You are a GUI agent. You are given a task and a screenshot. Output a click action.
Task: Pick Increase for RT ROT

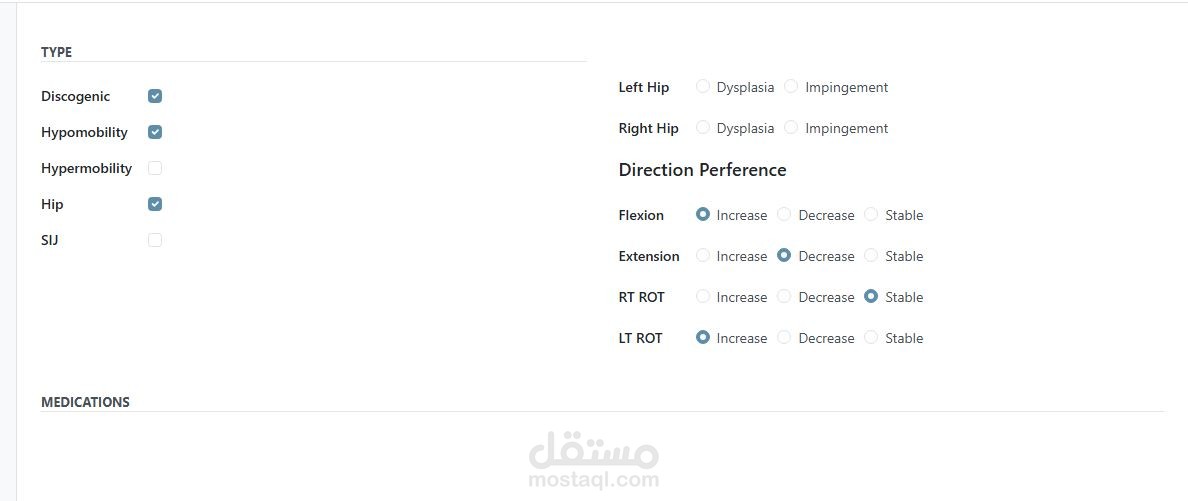[x=703, y=296]
